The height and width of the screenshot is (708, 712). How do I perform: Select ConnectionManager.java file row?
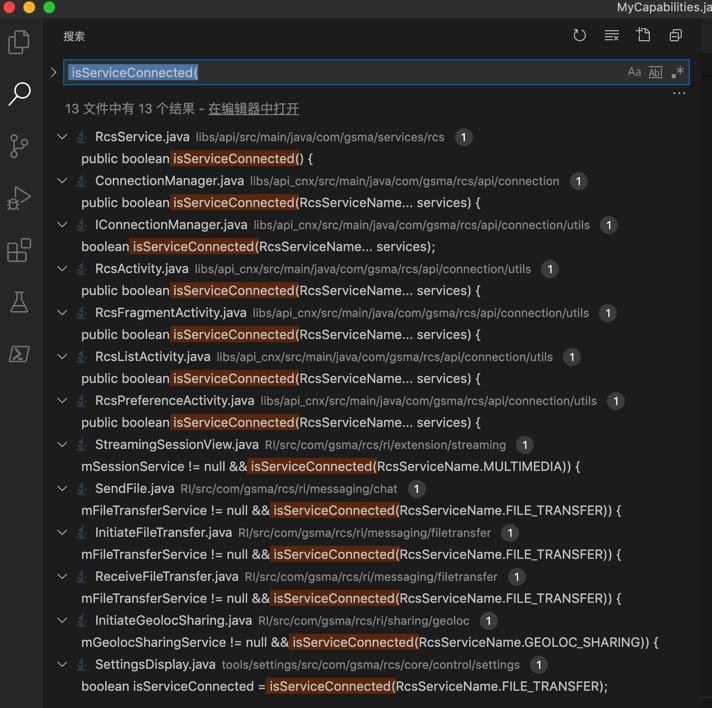click(x=372, y=181)
